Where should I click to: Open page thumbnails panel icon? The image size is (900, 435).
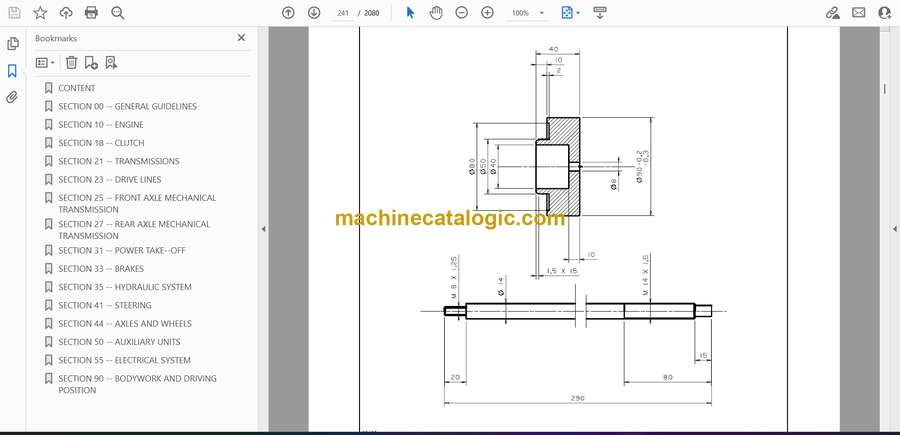point(13,44)
